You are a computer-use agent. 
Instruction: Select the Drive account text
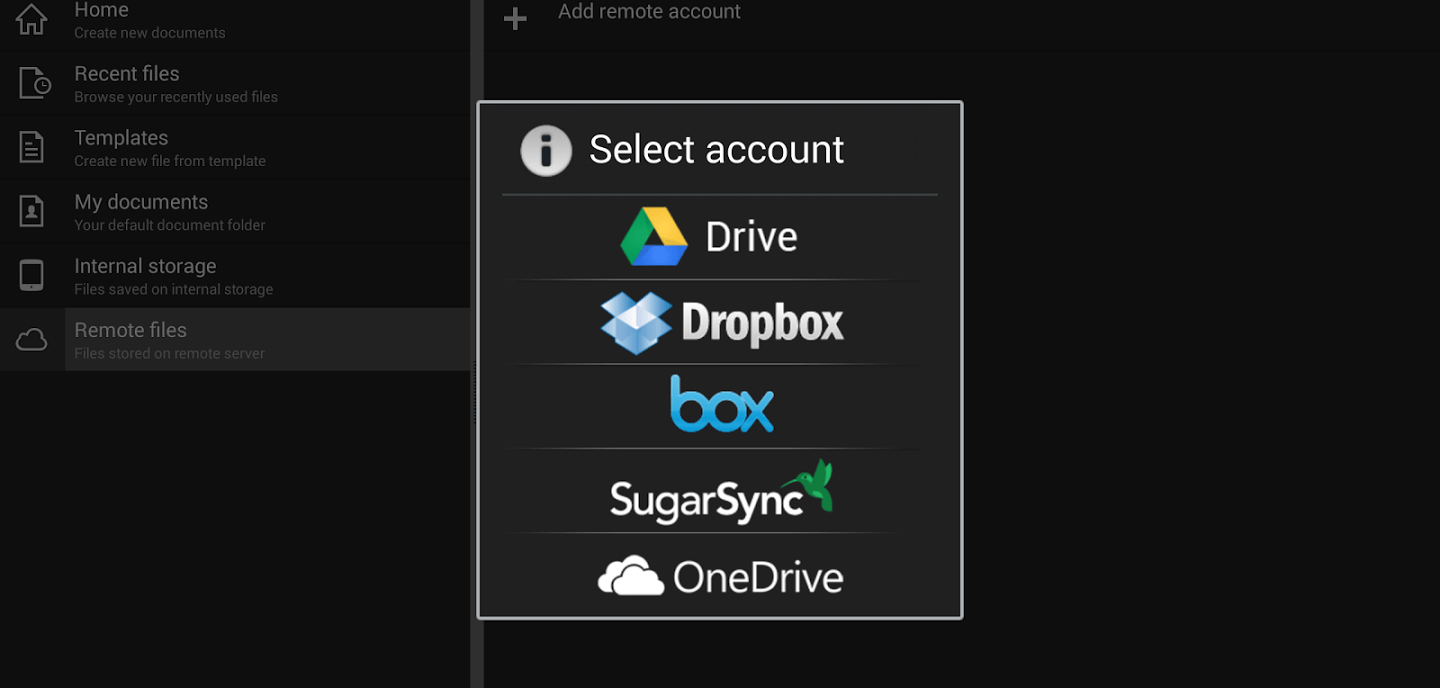tap(751, 237)
